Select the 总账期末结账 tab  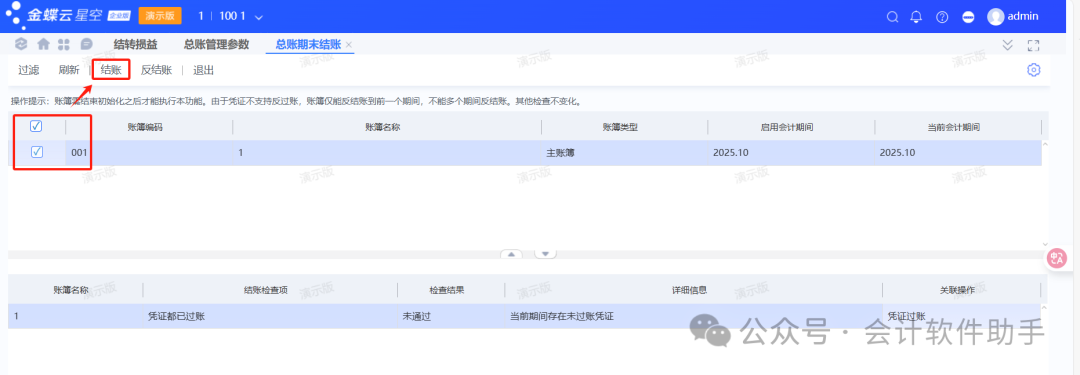309,45
